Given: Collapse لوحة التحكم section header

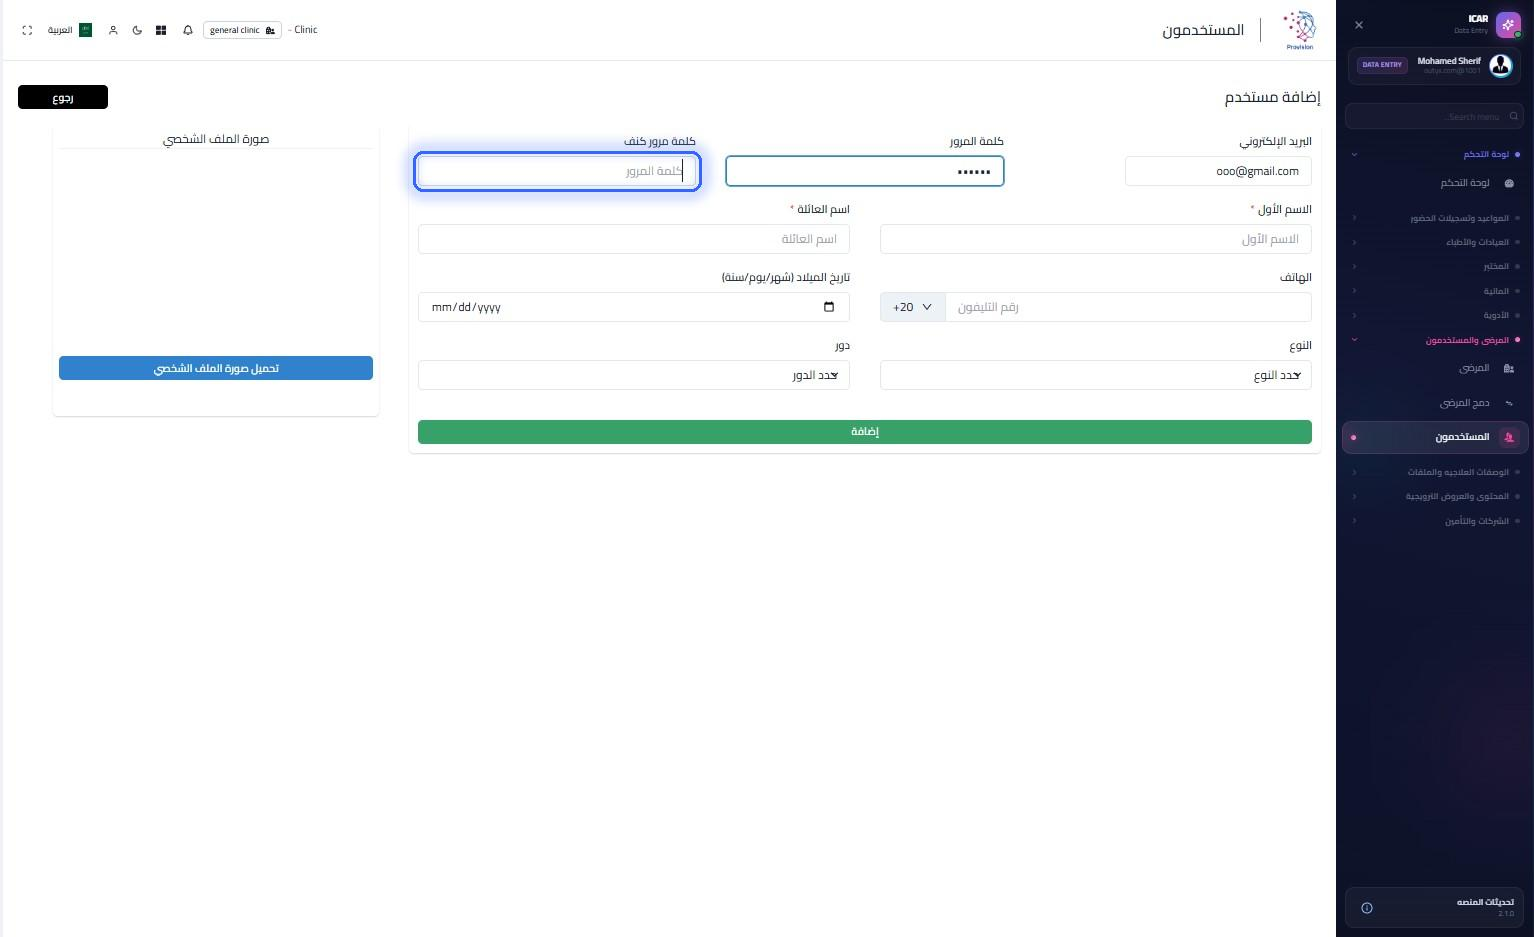Looking at the screenshot, I should (1435, 154).
